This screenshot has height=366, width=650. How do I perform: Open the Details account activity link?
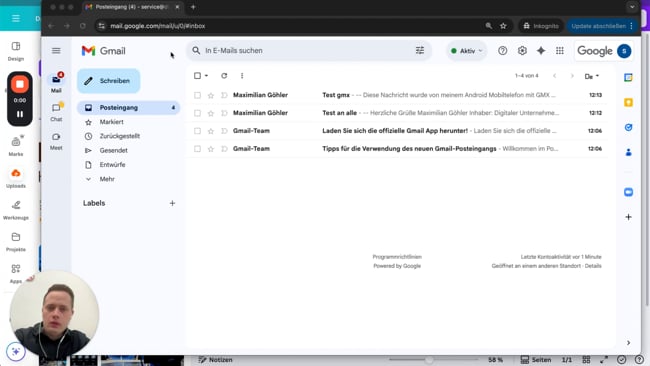pyautogui.click(x=593, y=266)
